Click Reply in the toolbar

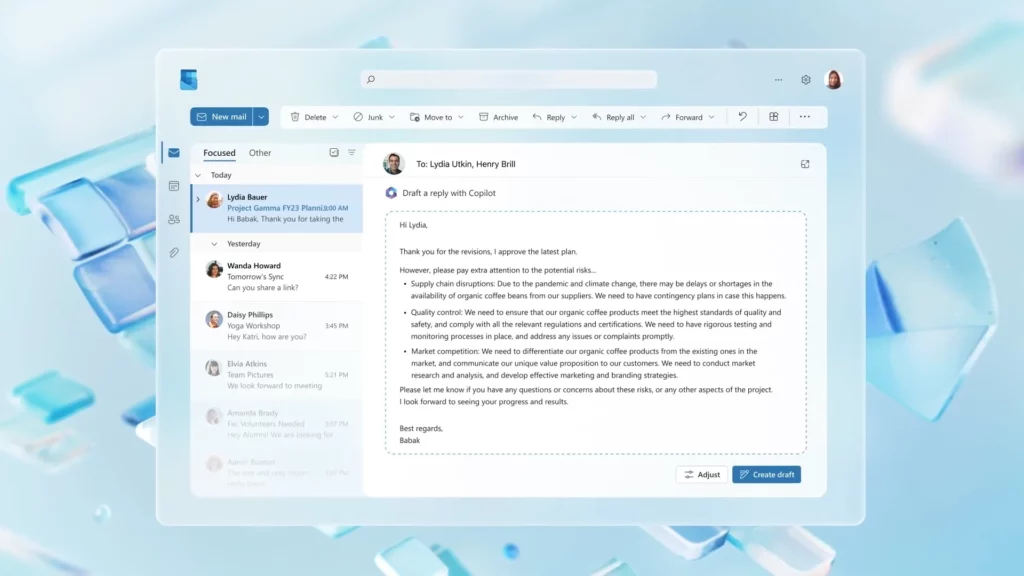click(549, 117)
